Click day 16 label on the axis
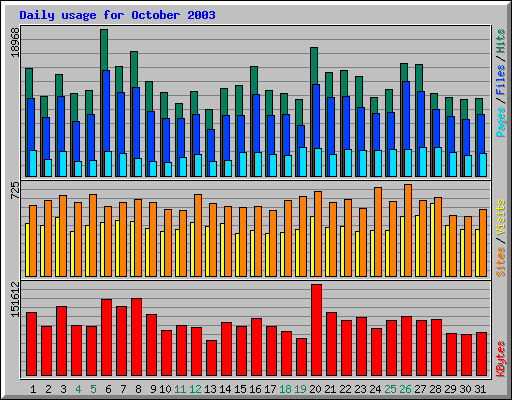The image size is (512, 400). click(x=255, y=389)
